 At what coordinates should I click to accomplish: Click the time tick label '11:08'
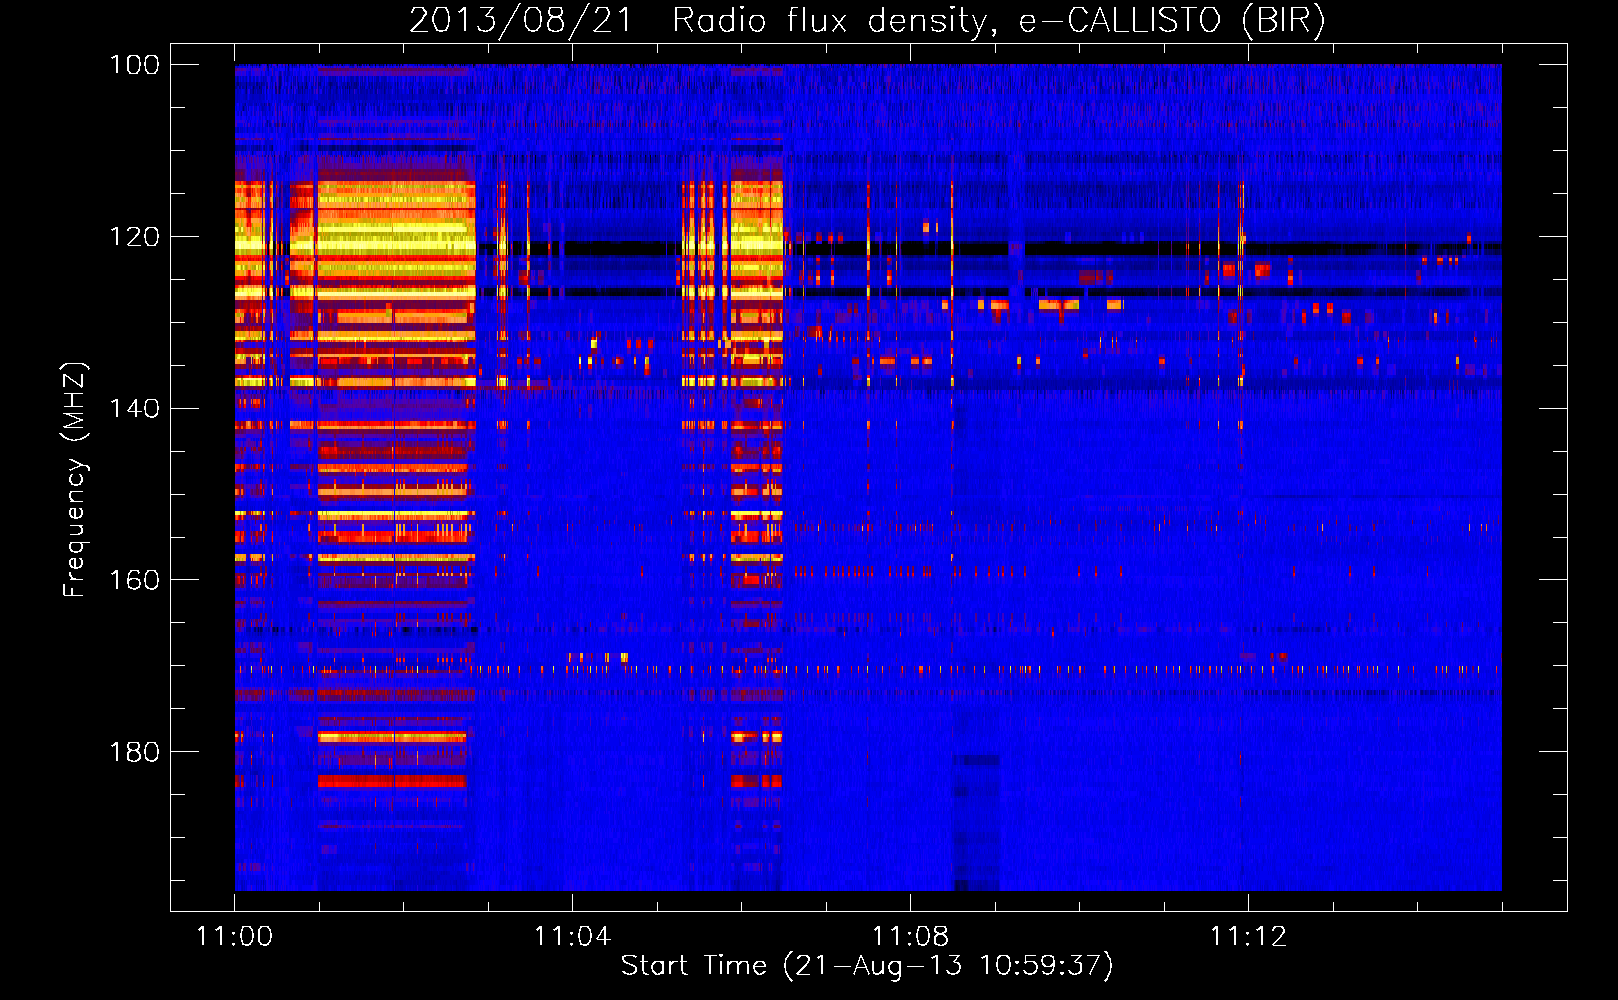[x=911, y=937]
